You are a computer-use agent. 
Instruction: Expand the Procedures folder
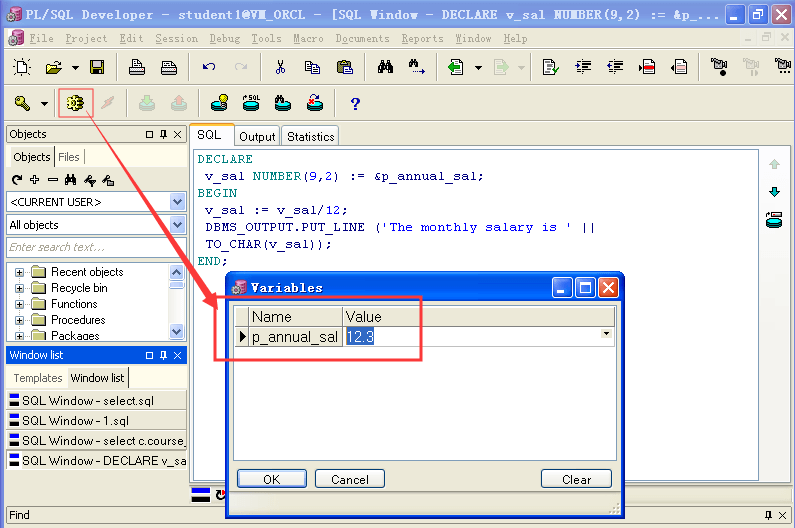[19, 320]
